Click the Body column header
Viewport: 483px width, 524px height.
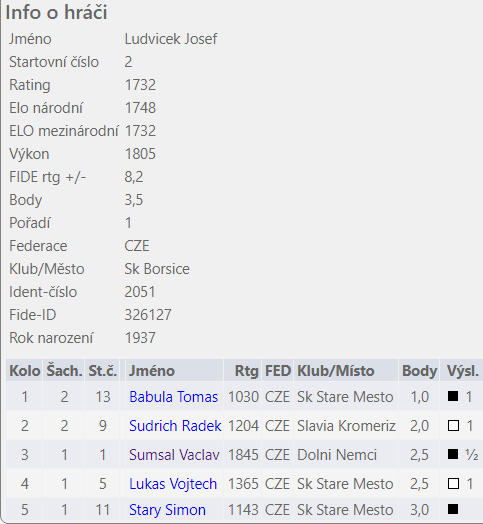(419, 371)
